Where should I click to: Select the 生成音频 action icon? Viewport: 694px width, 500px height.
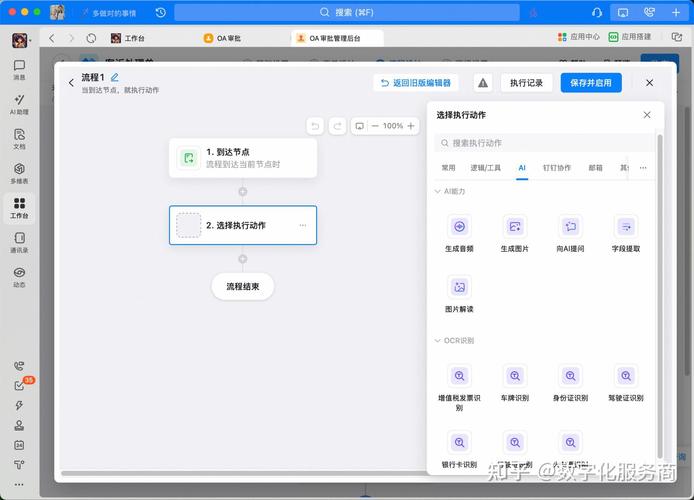pos(459,227)
